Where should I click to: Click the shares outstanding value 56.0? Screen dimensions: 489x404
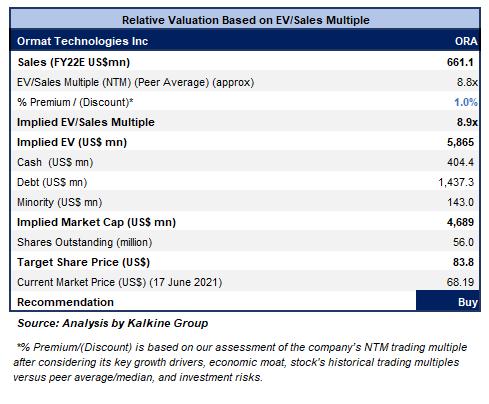(463, 242)
